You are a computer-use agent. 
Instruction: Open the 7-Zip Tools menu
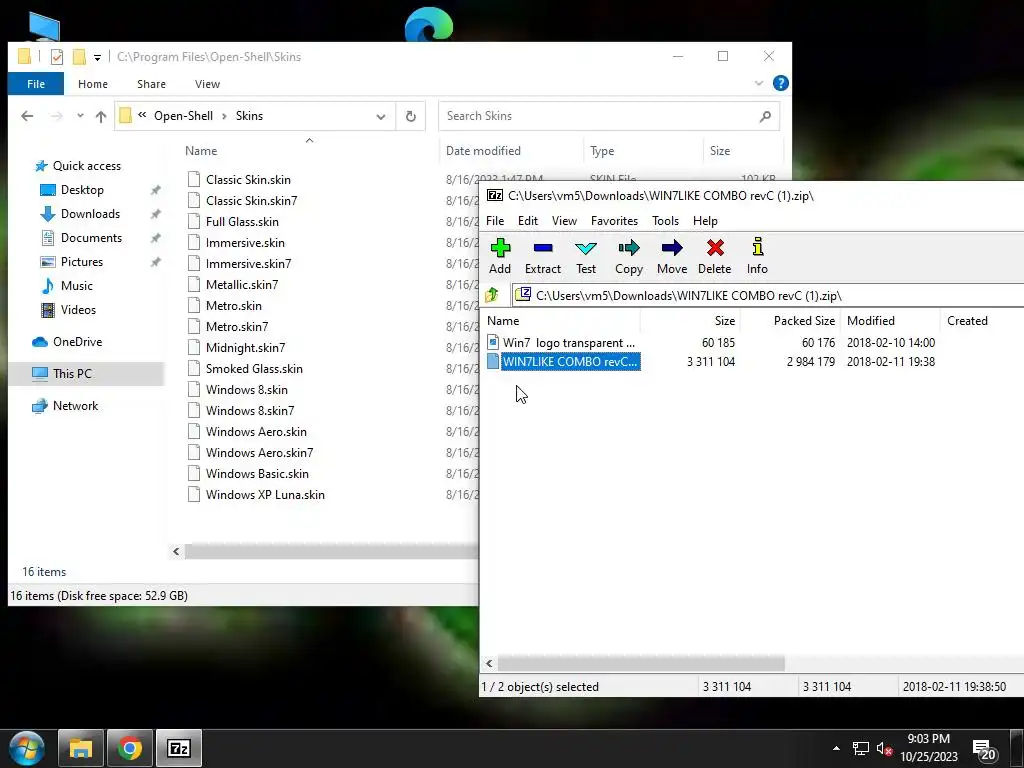point(665,221)
